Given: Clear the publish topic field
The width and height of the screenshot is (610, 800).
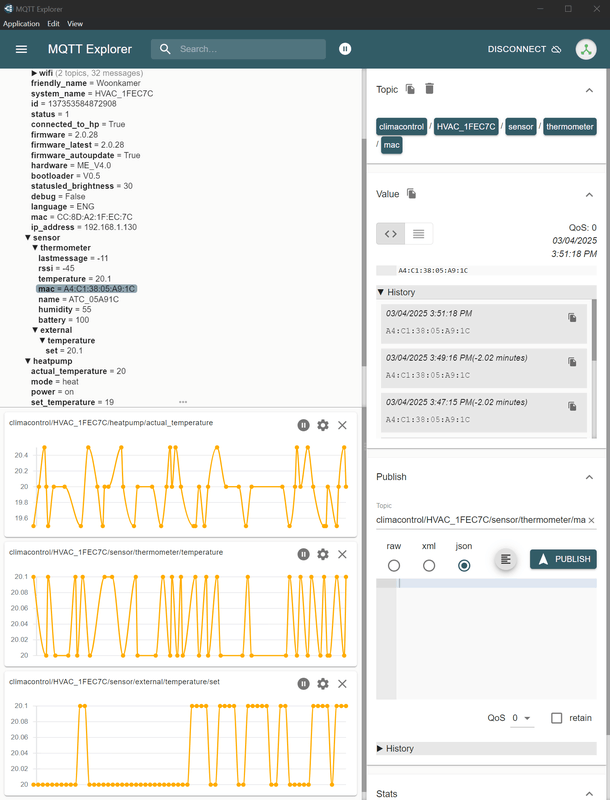Looking at the screenshot, I should [x=591, y=520].
